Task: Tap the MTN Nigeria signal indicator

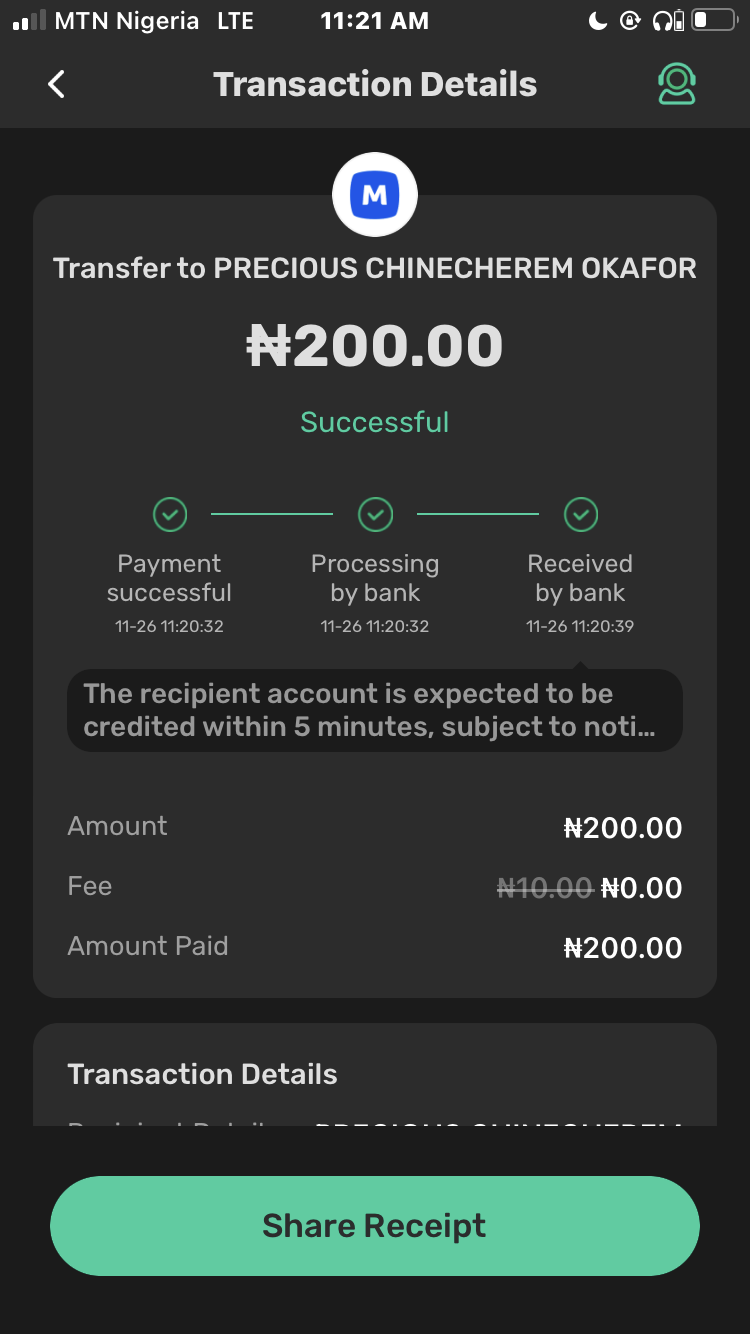Action: point(30,21)
